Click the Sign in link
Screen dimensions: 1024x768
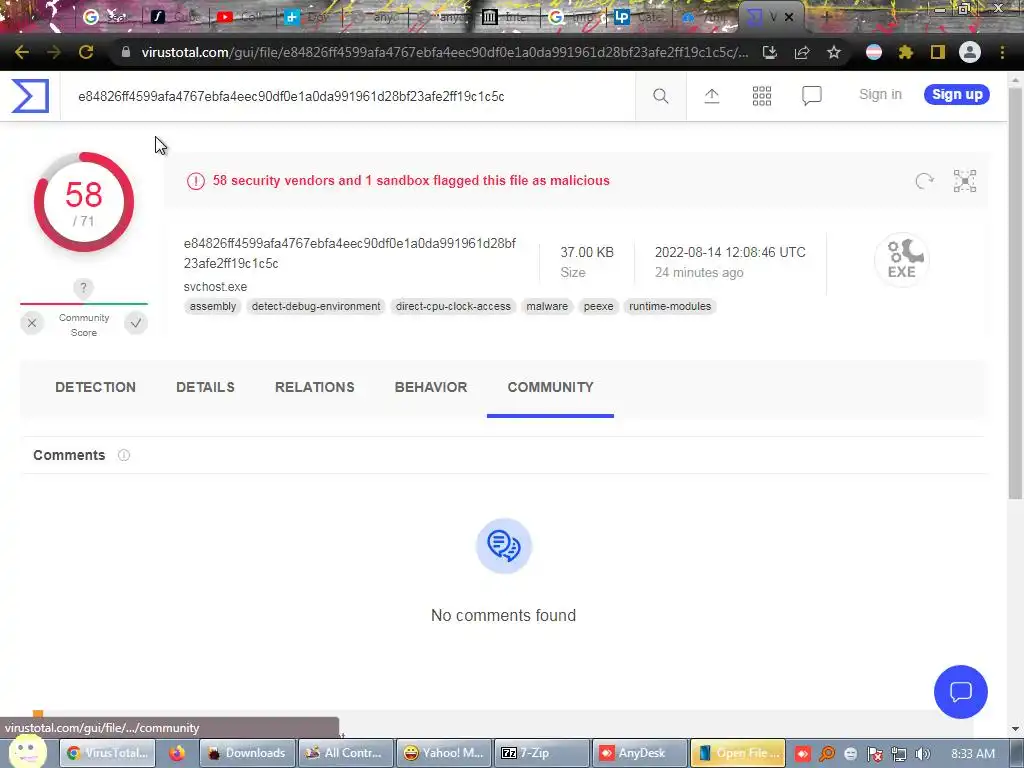click(x=880, y=95)
